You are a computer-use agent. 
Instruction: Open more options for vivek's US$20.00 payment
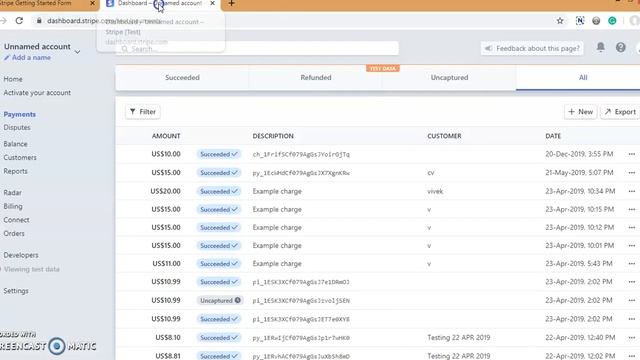pos(631,191)
